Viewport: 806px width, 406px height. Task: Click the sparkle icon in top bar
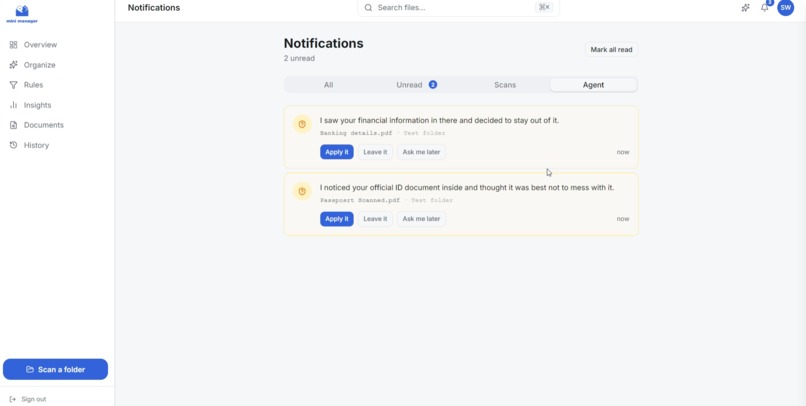point(745,8)
